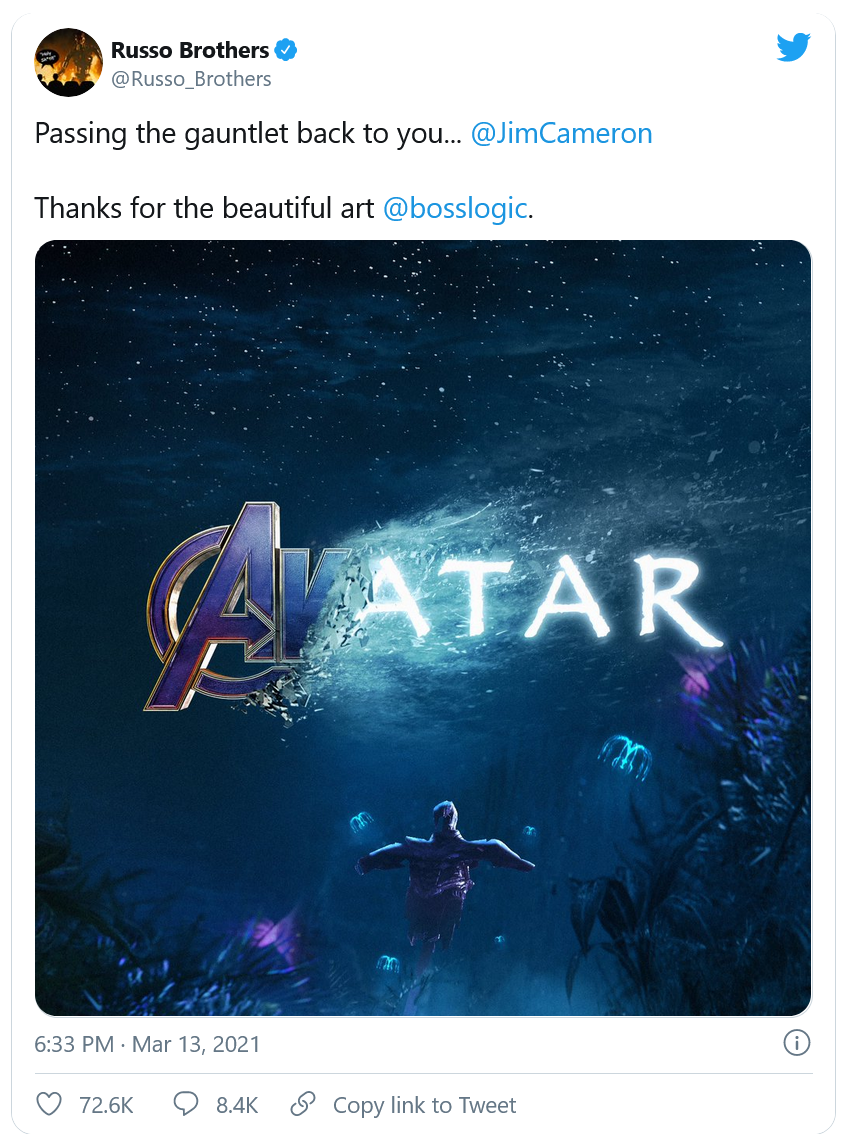Click the 6:33 PM Mar 13, 2021 timestamp
This screenshot has width=844, height=1144.
coord(147,1045)
